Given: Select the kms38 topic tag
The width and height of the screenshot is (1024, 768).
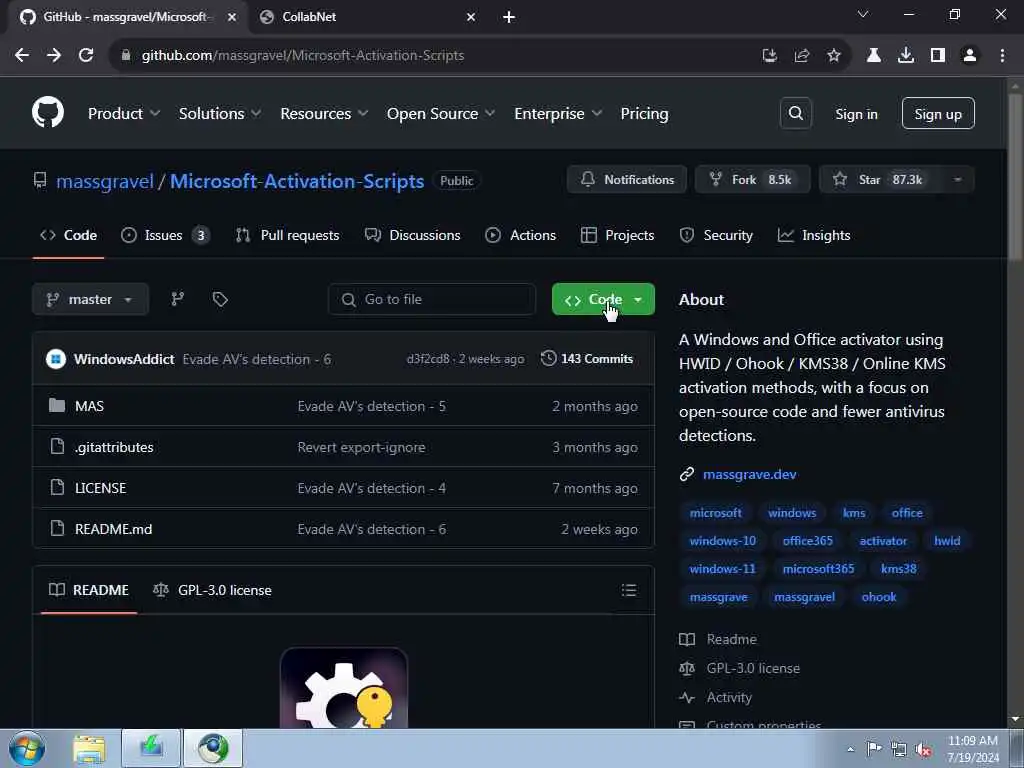Looking at the screenshot, I should [x=898, y=569].
